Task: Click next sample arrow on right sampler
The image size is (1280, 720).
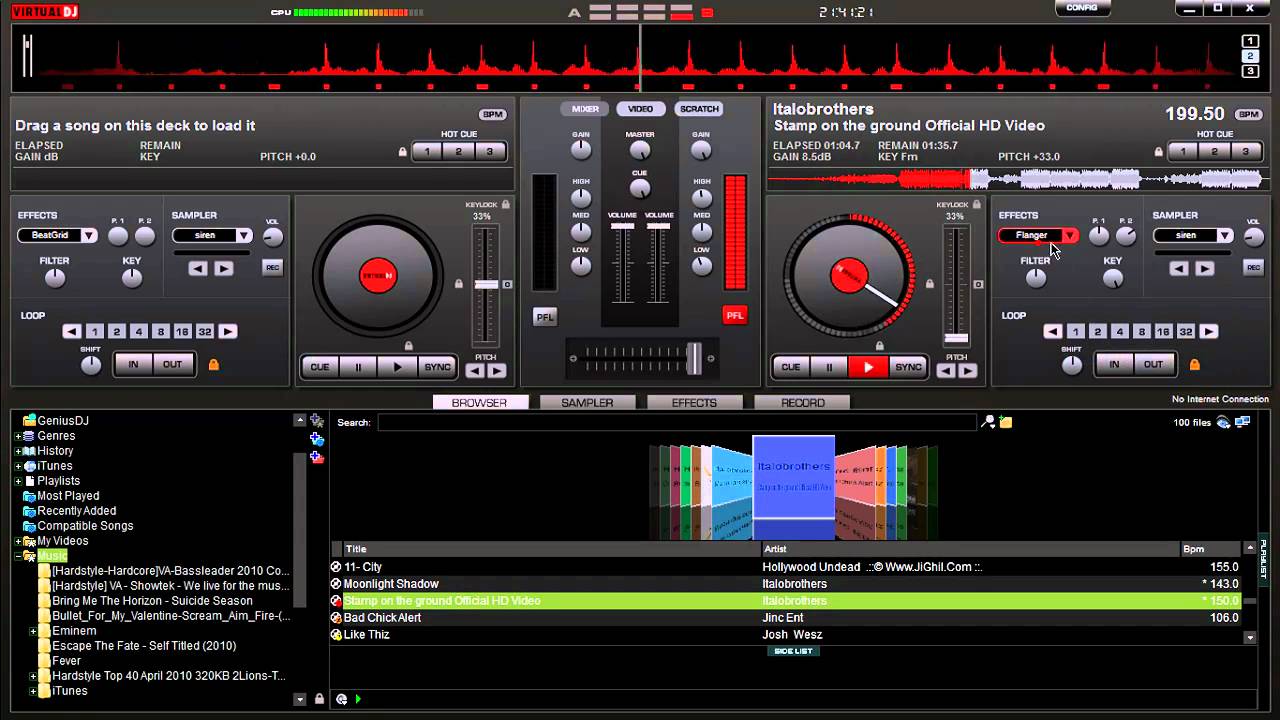Action: 1205,268
